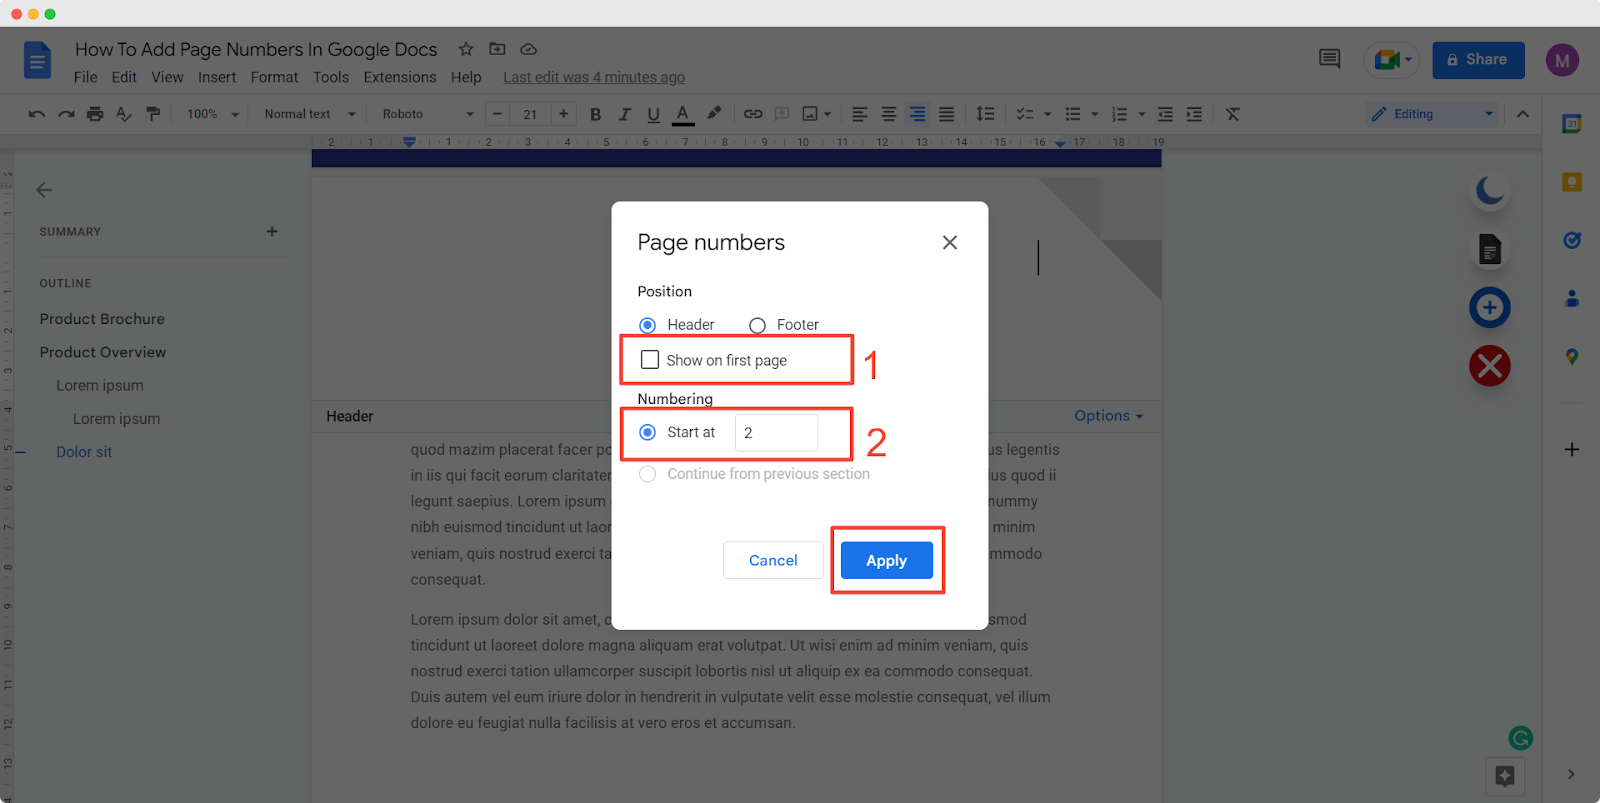Open the zoom 100% dropdown
1600x803 pixels.
pyautogui.click(x=213, y=114)
